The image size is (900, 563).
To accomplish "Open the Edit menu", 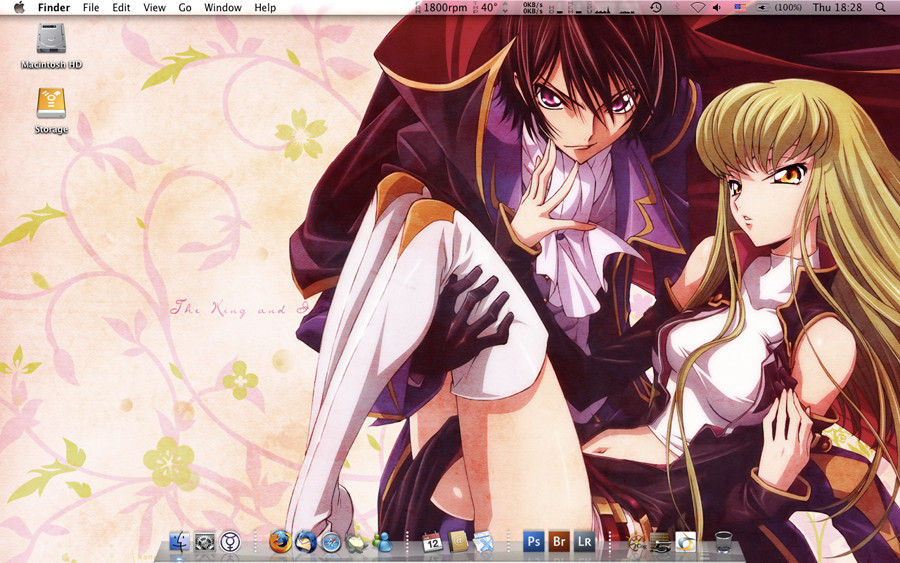I will pos(121,7).
